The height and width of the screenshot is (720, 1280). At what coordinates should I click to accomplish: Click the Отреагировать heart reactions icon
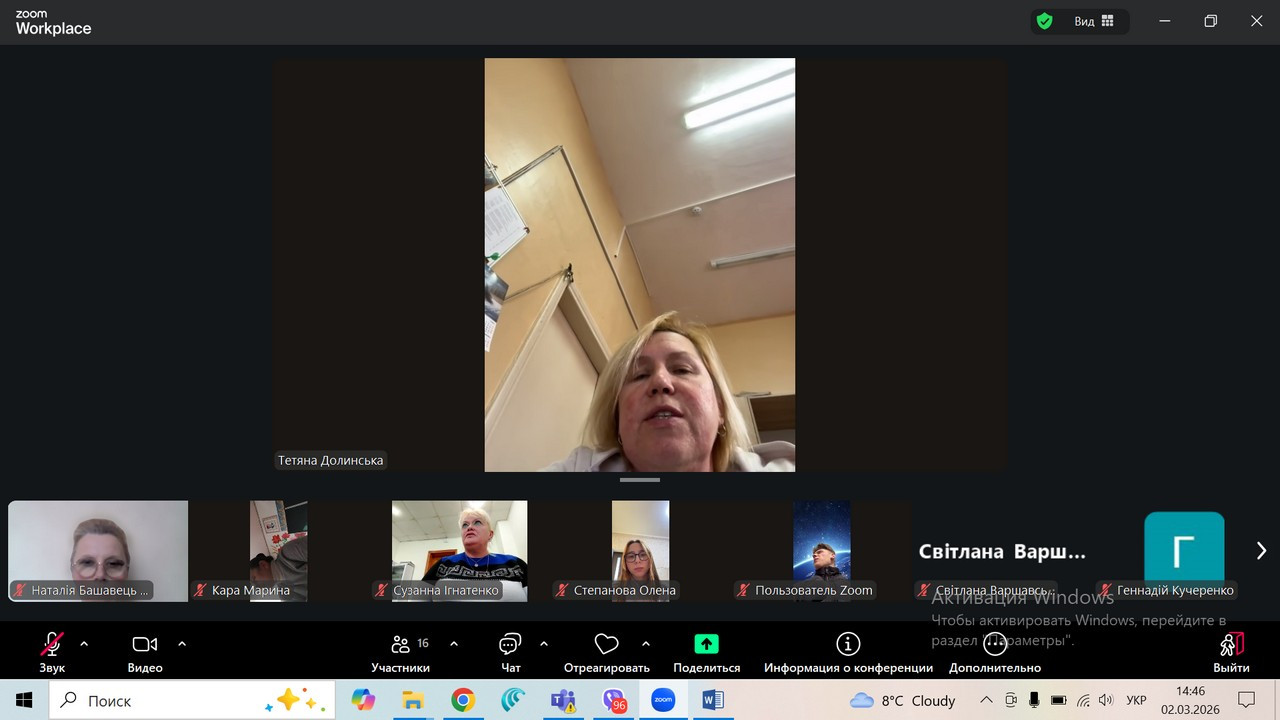606,645
